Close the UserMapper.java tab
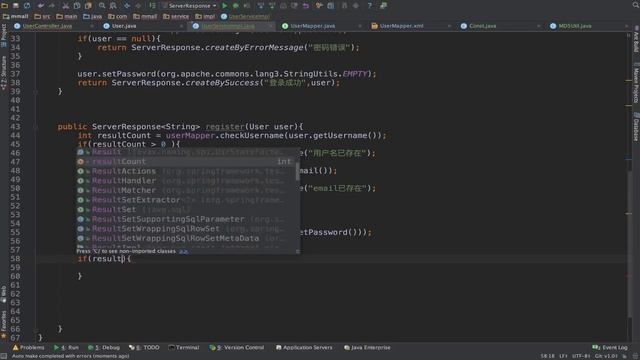 tap(360, 26)
